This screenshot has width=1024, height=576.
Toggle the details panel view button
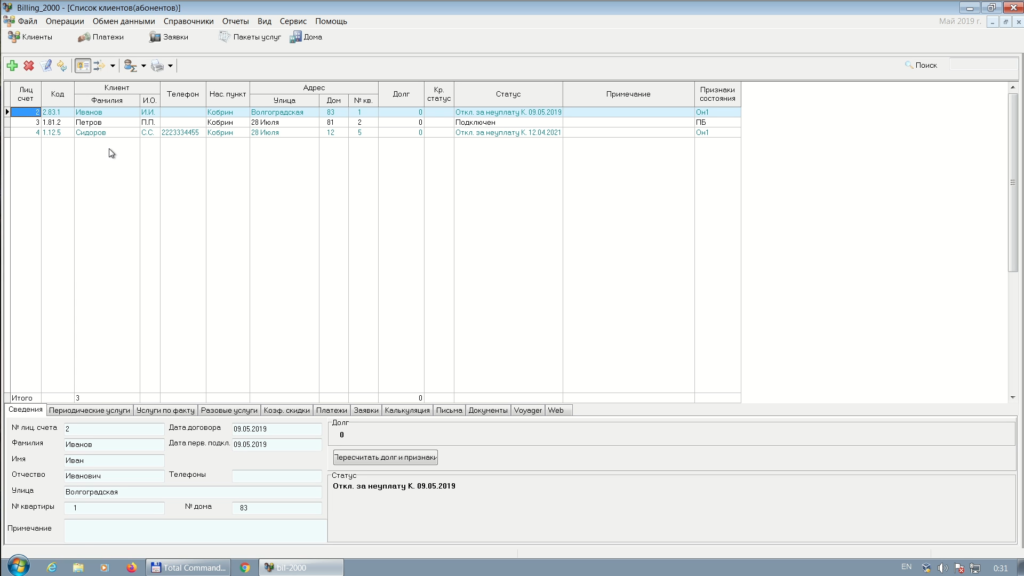[x=82, y=65]
